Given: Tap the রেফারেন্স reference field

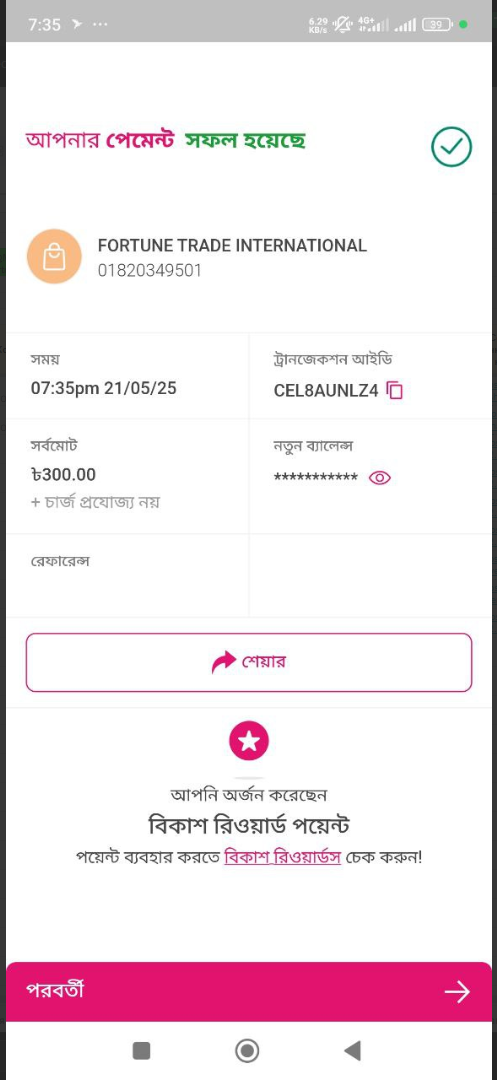Looking at the screenshot, I should click(x=128, y=576).
